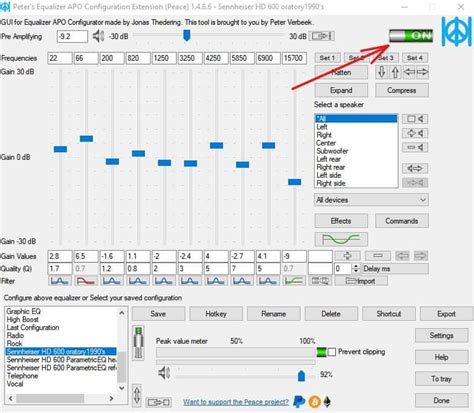The width and height of the screenshot is (474, 413).
Task: Open the Commands button
Action: click(x=402, y=221)
